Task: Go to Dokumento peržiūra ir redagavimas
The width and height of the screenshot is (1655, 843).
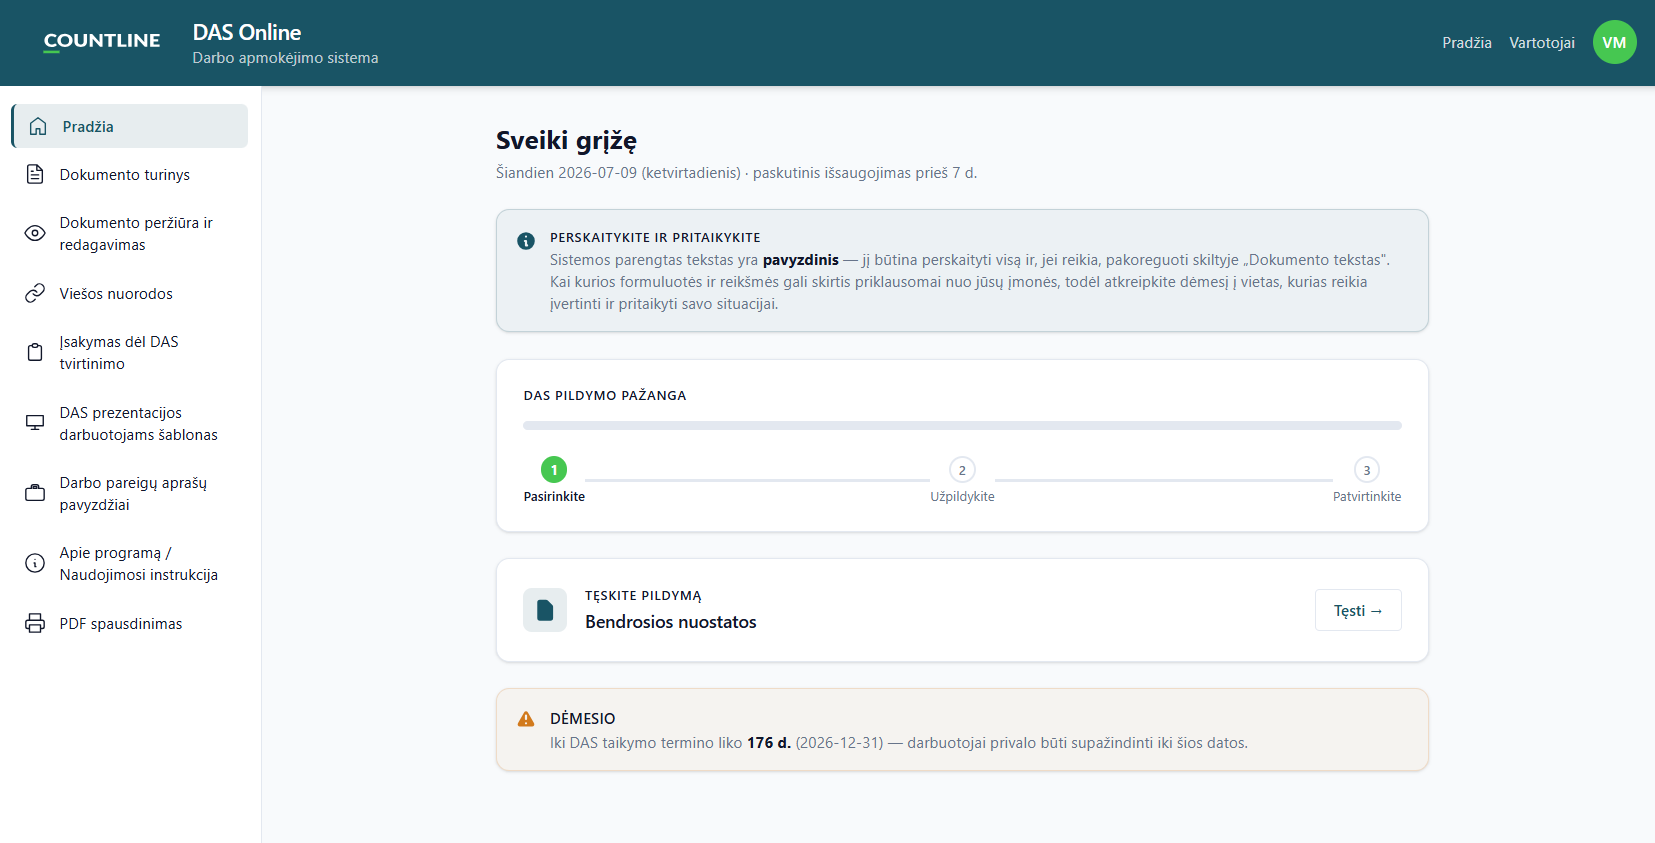Action: (130, 233)
